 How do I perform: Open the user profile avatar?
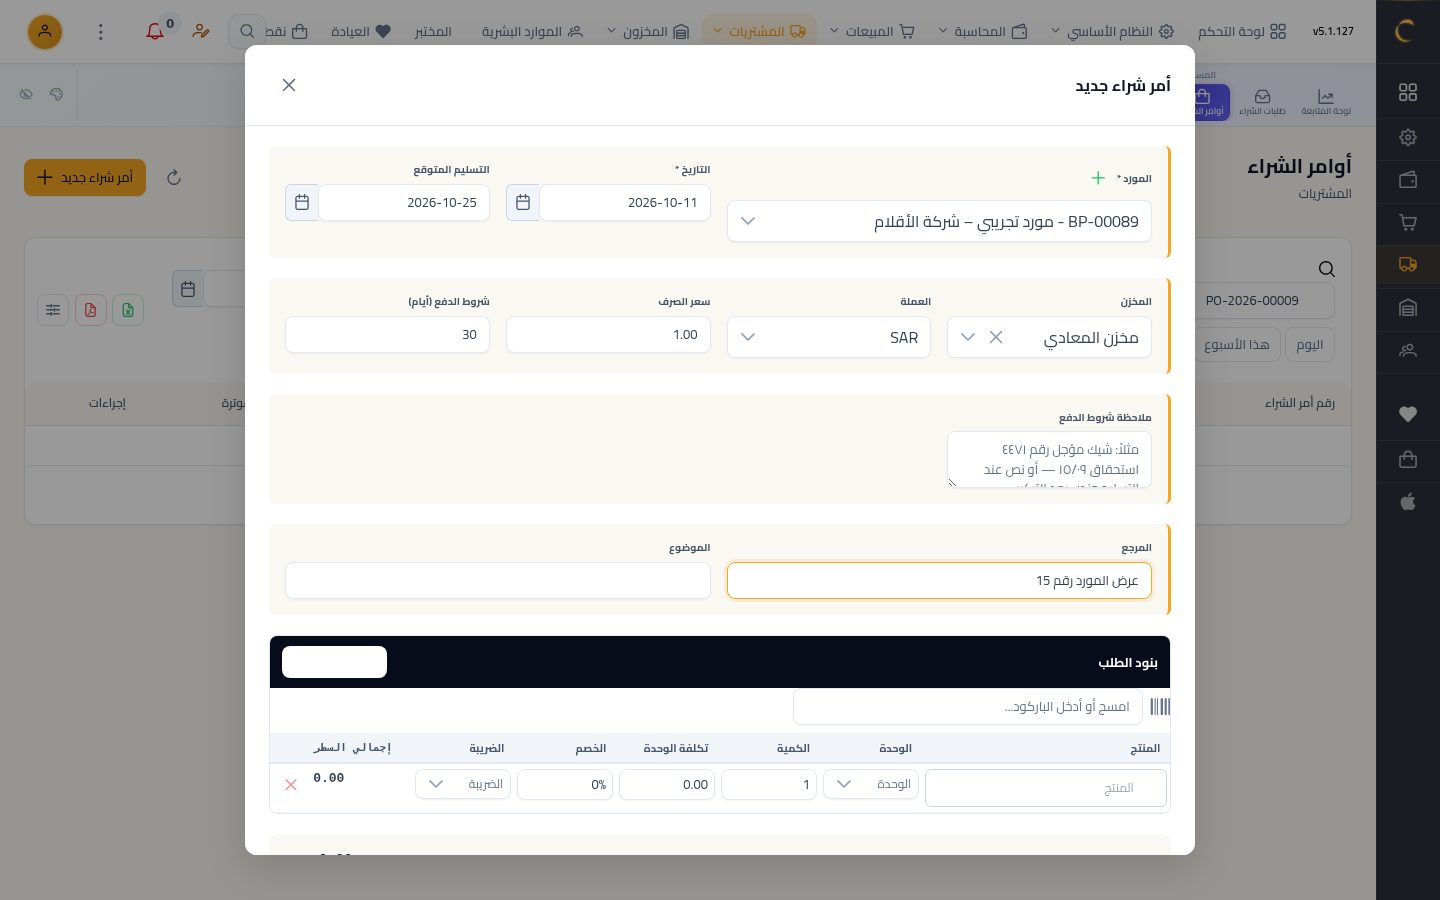pyautogui.click(x=45, y=32)
